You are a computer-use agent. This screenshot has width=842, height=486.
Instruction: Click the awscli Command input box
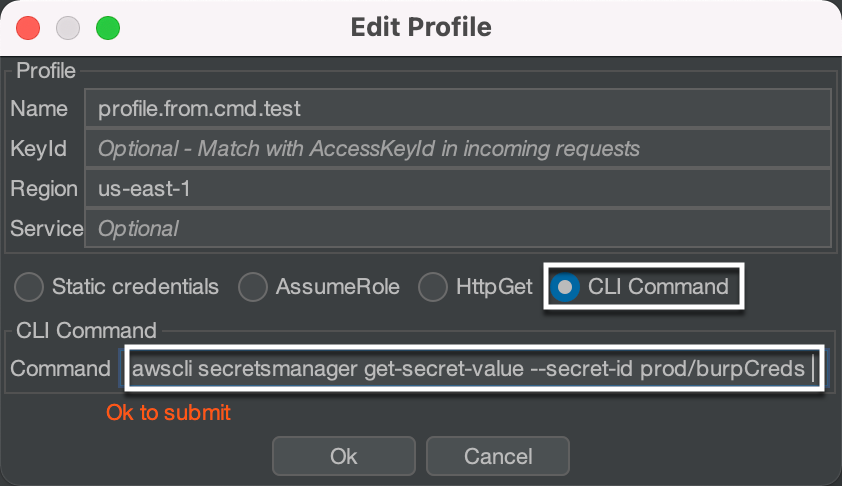pyautogui.click(x=470, y=370)
